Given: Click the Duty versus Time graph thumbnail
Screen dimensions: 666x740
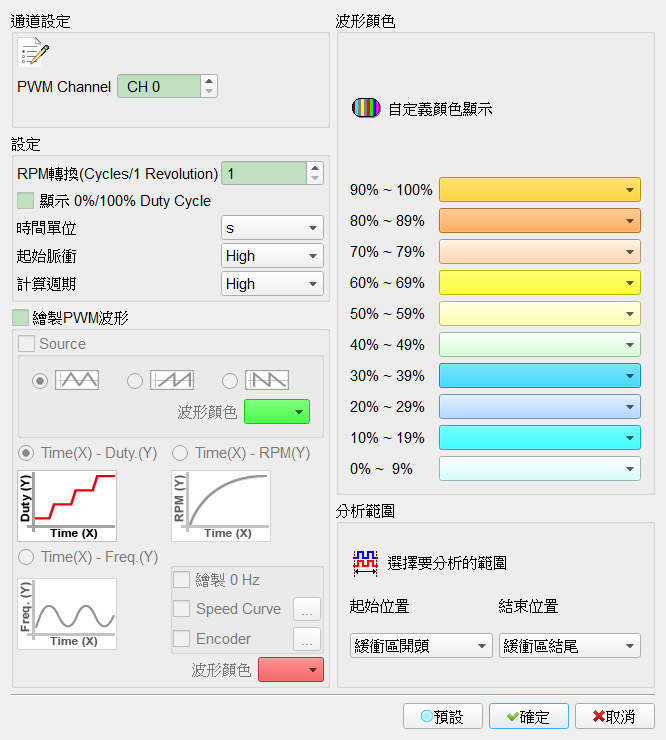Looking at the screenshot, I should (67, 506).
